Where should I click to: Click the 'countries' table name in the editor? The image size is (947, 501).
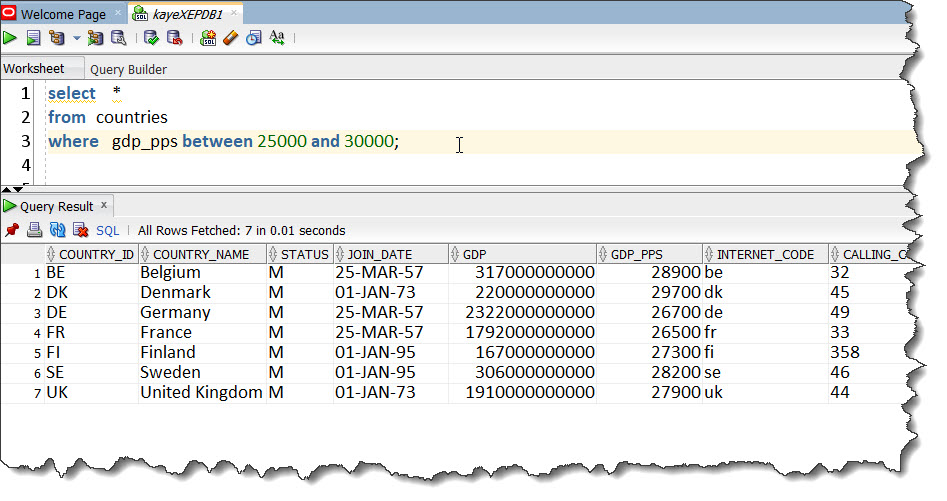tap(132, 117)
